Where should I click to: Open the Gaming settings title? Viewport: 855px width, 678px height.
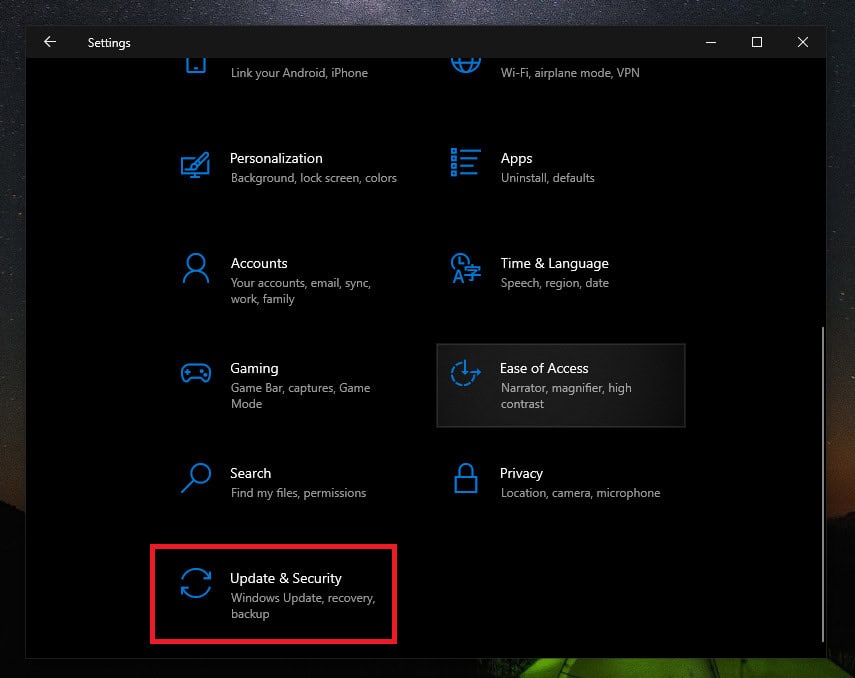coord(254,369)
